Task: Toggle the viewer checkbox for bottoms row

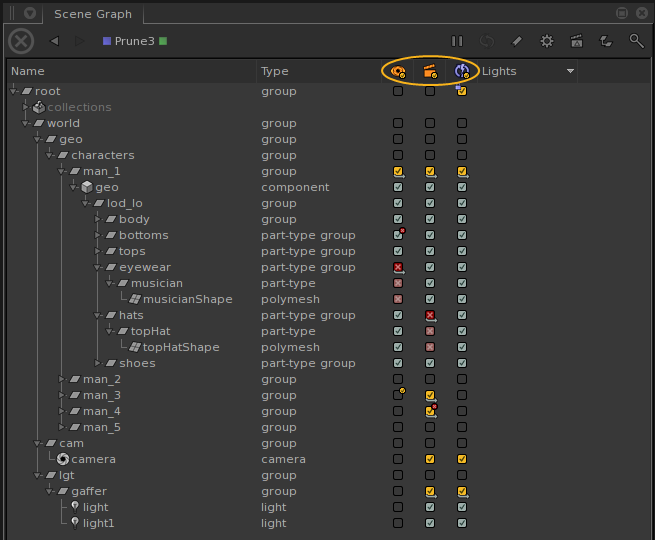Action: click(398, 236)
